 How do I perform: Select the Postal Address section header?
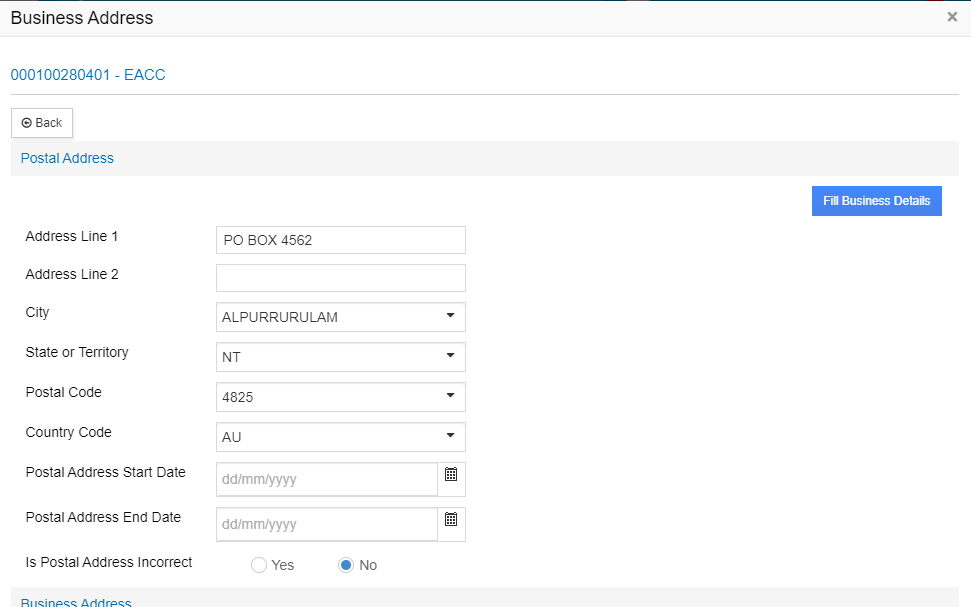point(67,158)
